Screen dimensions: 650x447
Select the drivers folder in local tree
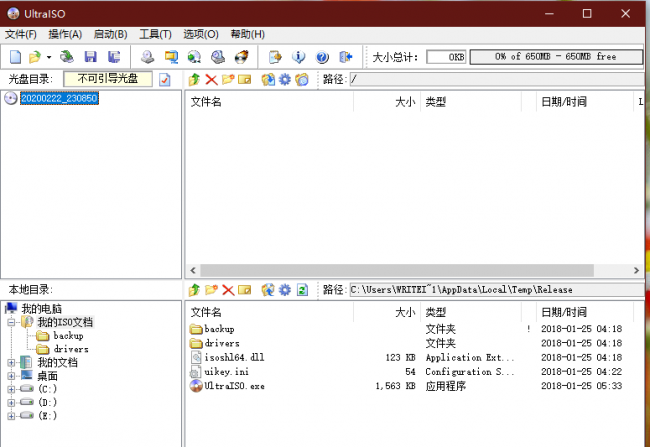tap(70, 349)
